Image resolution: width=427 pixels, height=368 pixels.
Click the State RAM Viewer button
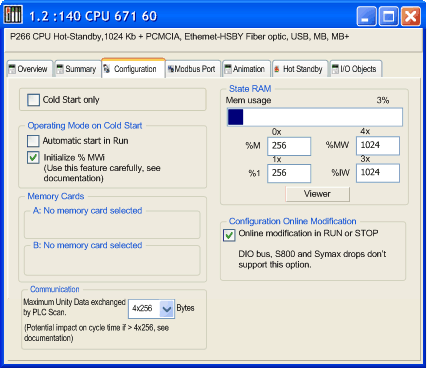[317, 194]
